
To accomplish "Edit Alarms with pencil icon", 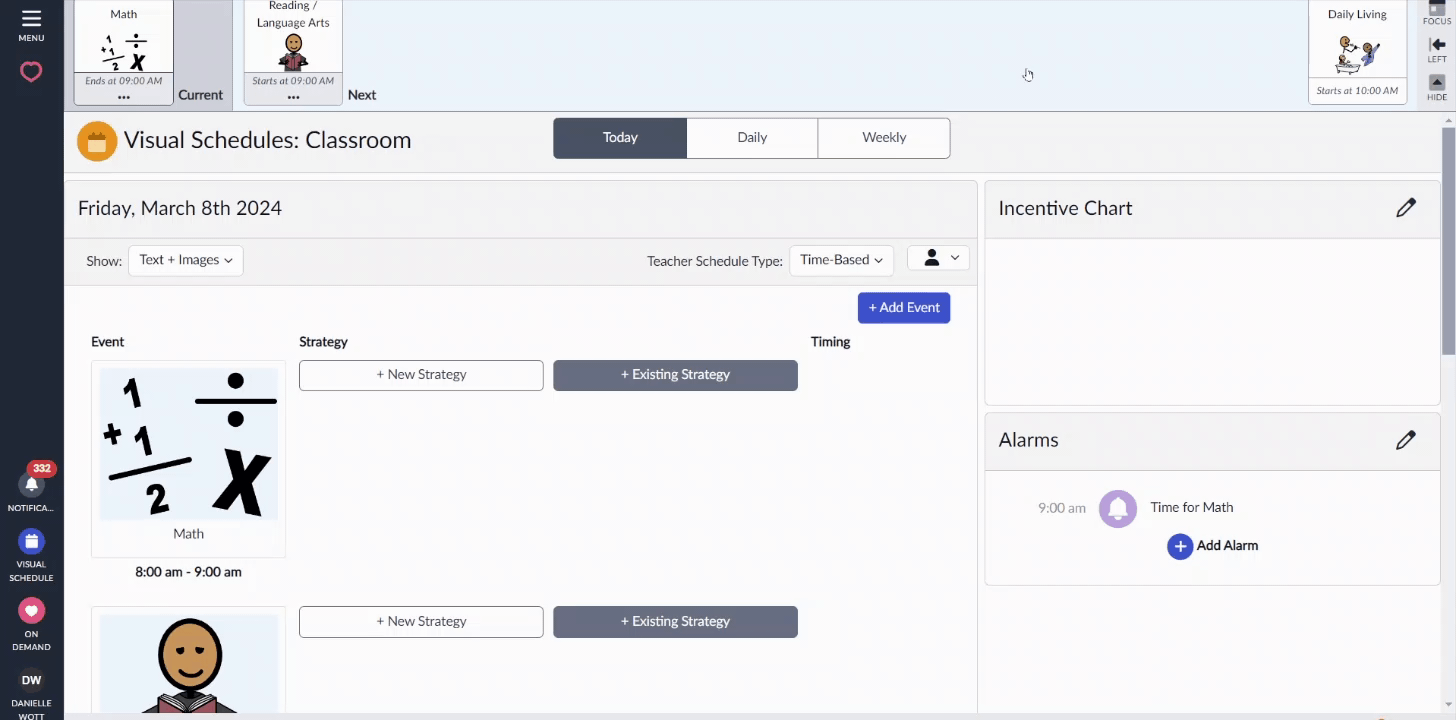I will coord(1406,440).
